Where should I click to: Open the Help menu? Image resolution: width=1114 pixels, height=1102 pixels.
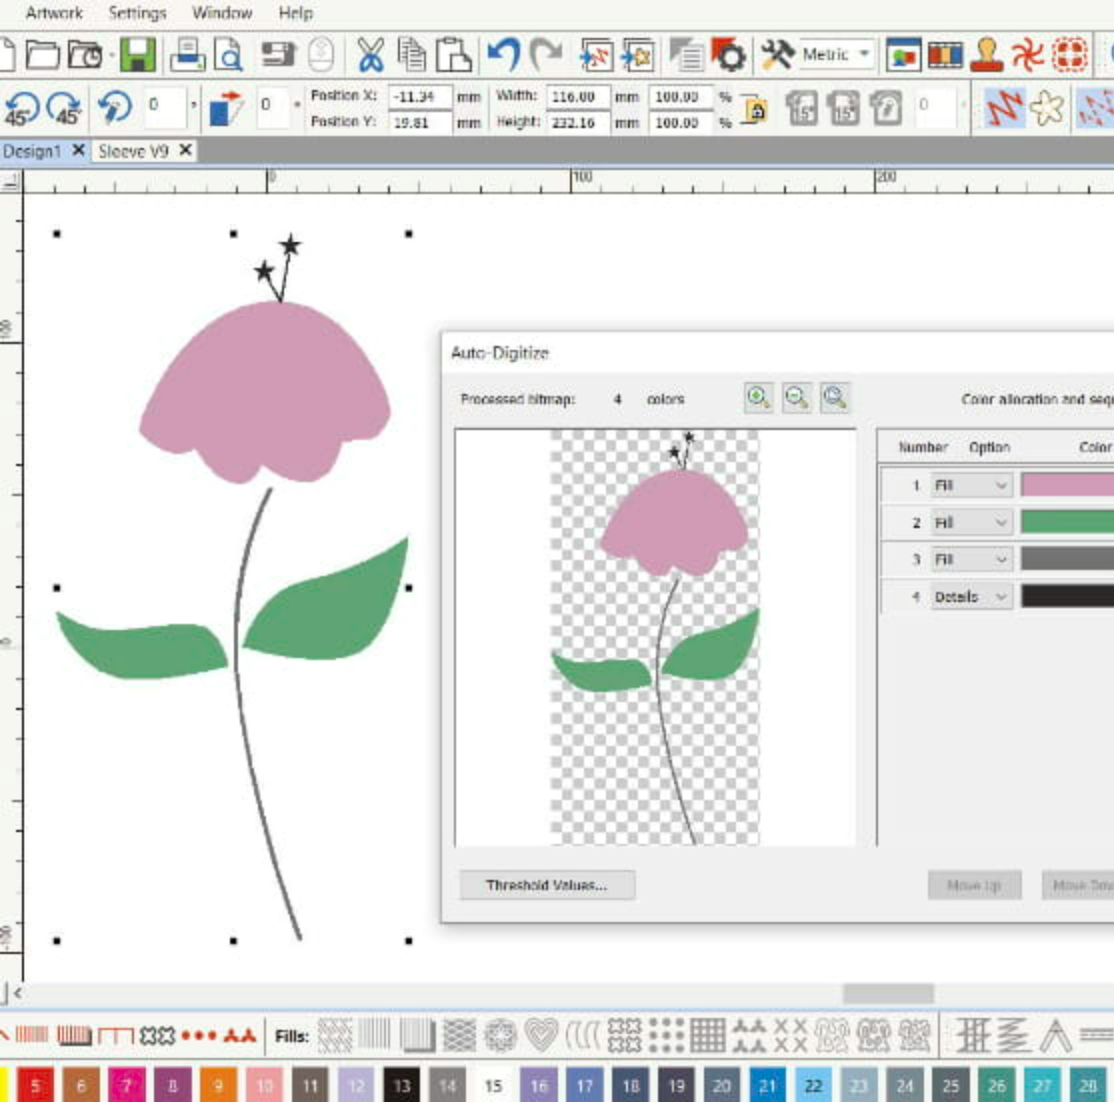pos(295,13)
